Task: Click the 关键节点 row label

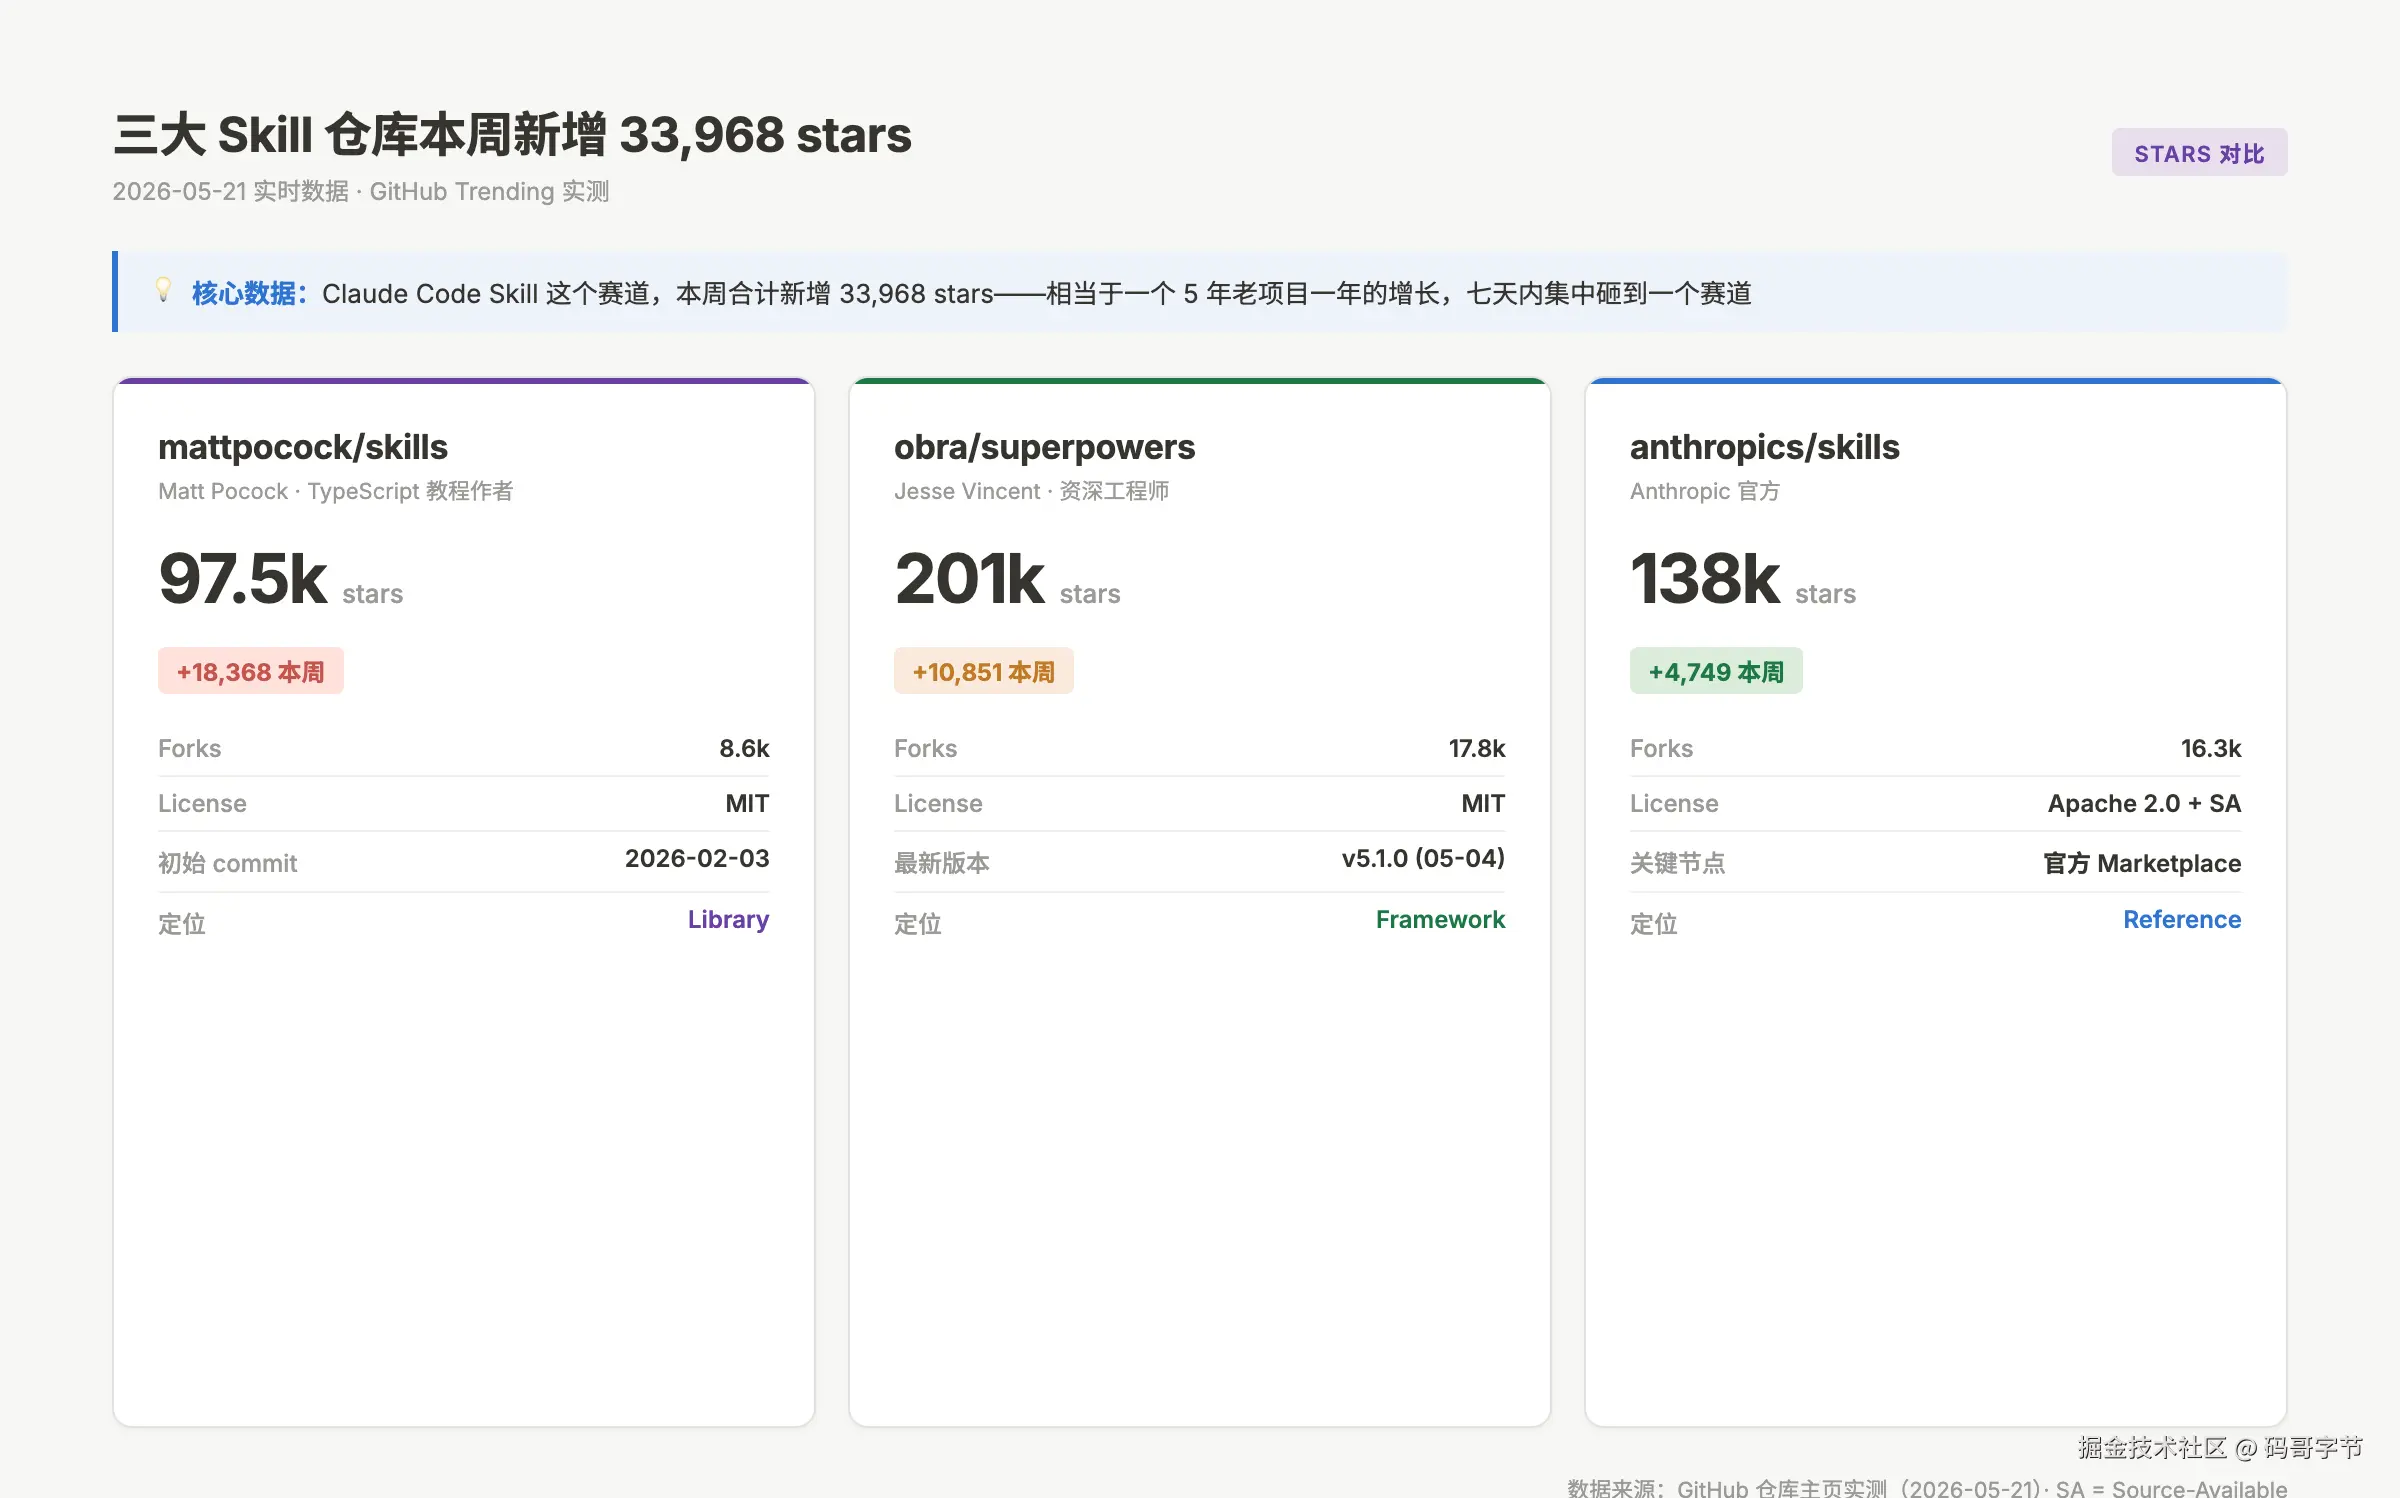Action: (1678, 863)
